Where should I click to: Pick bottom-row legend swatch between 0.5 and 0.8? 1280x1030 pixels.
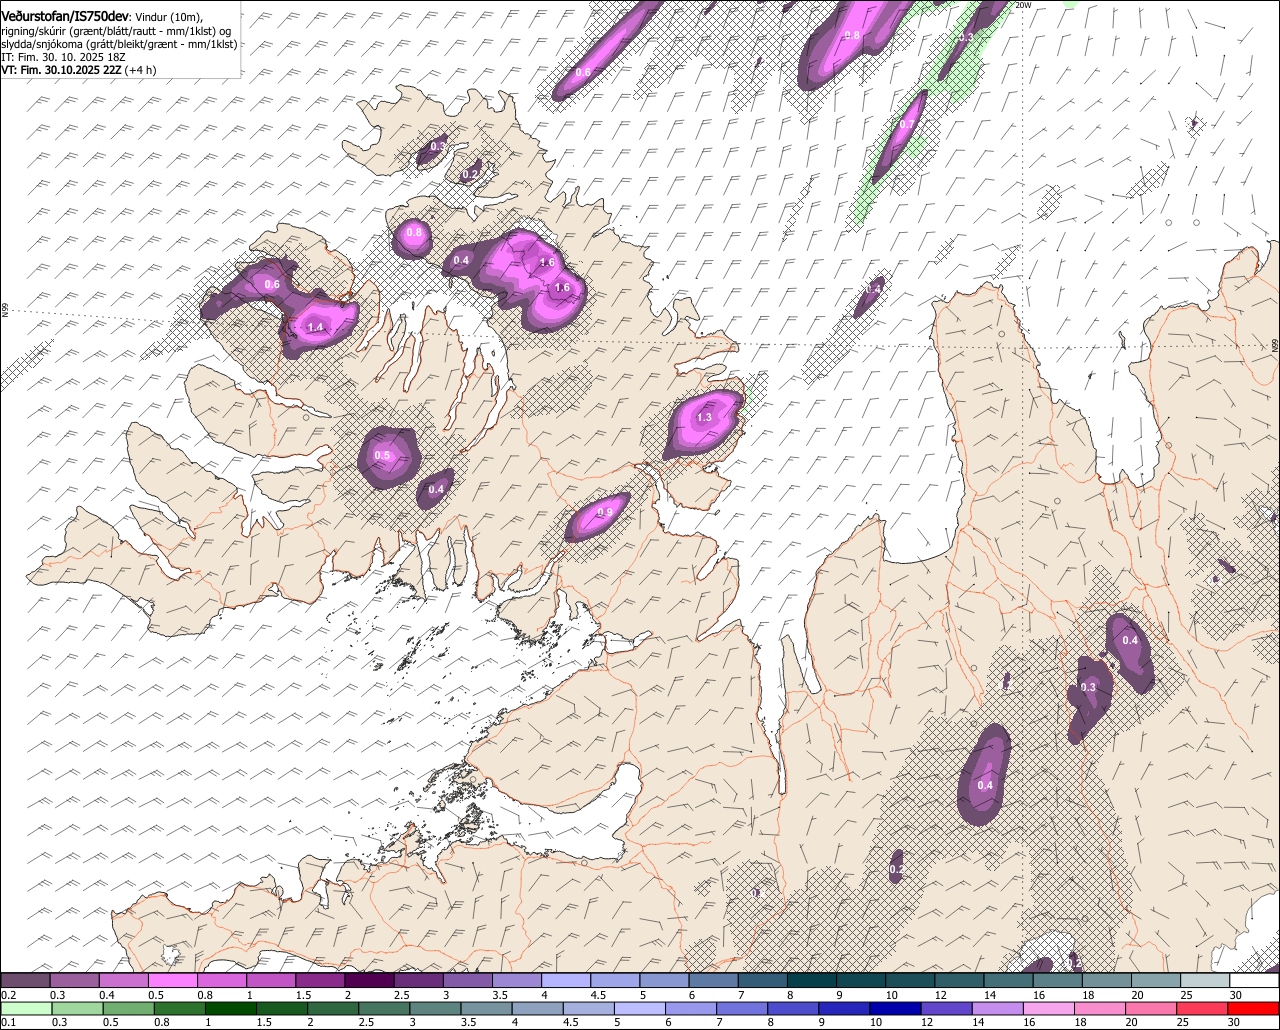click(130, 1009)
